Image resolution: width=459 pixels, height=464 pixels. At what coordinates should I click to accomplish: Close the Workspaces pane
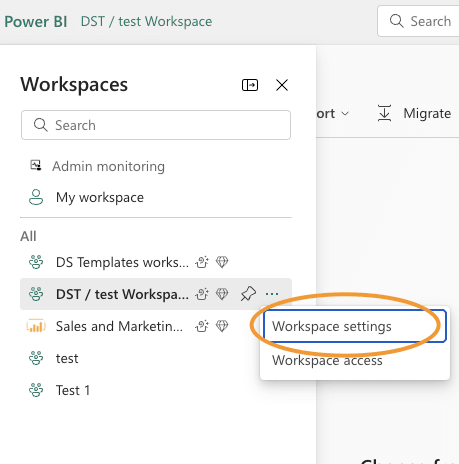click(x=282, y=85)
